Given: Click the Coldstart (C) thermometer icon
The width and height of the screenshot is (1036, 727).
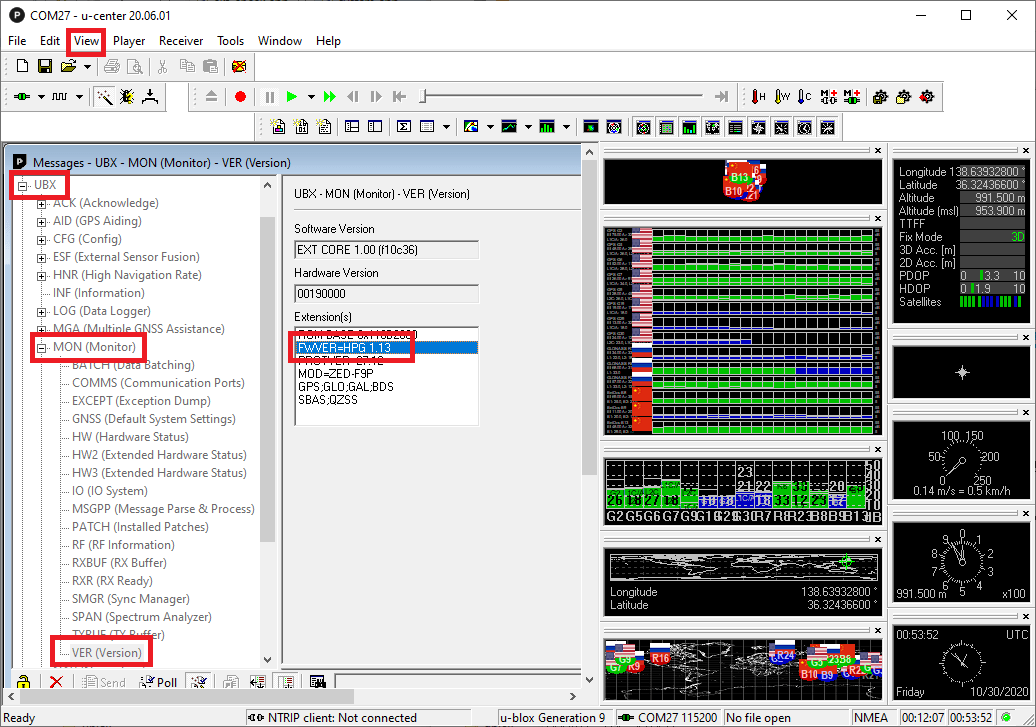Looking at the screenshot, I should click(803, 97).
